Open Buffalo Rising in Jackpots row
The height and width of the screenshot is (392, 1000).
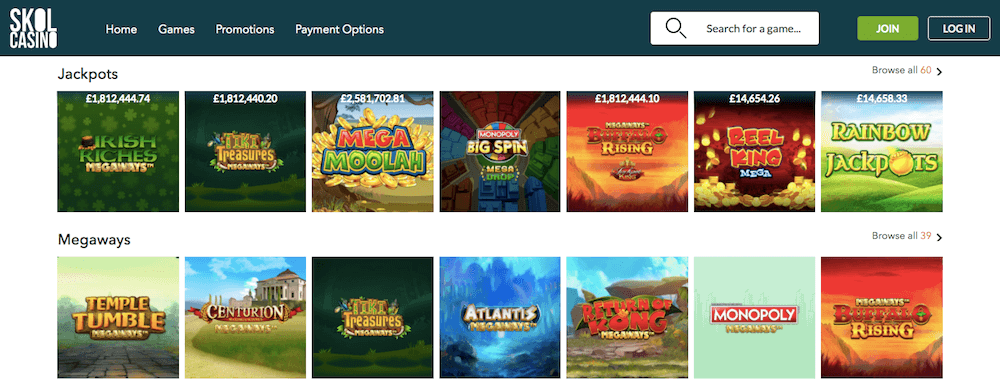[628, 152]
